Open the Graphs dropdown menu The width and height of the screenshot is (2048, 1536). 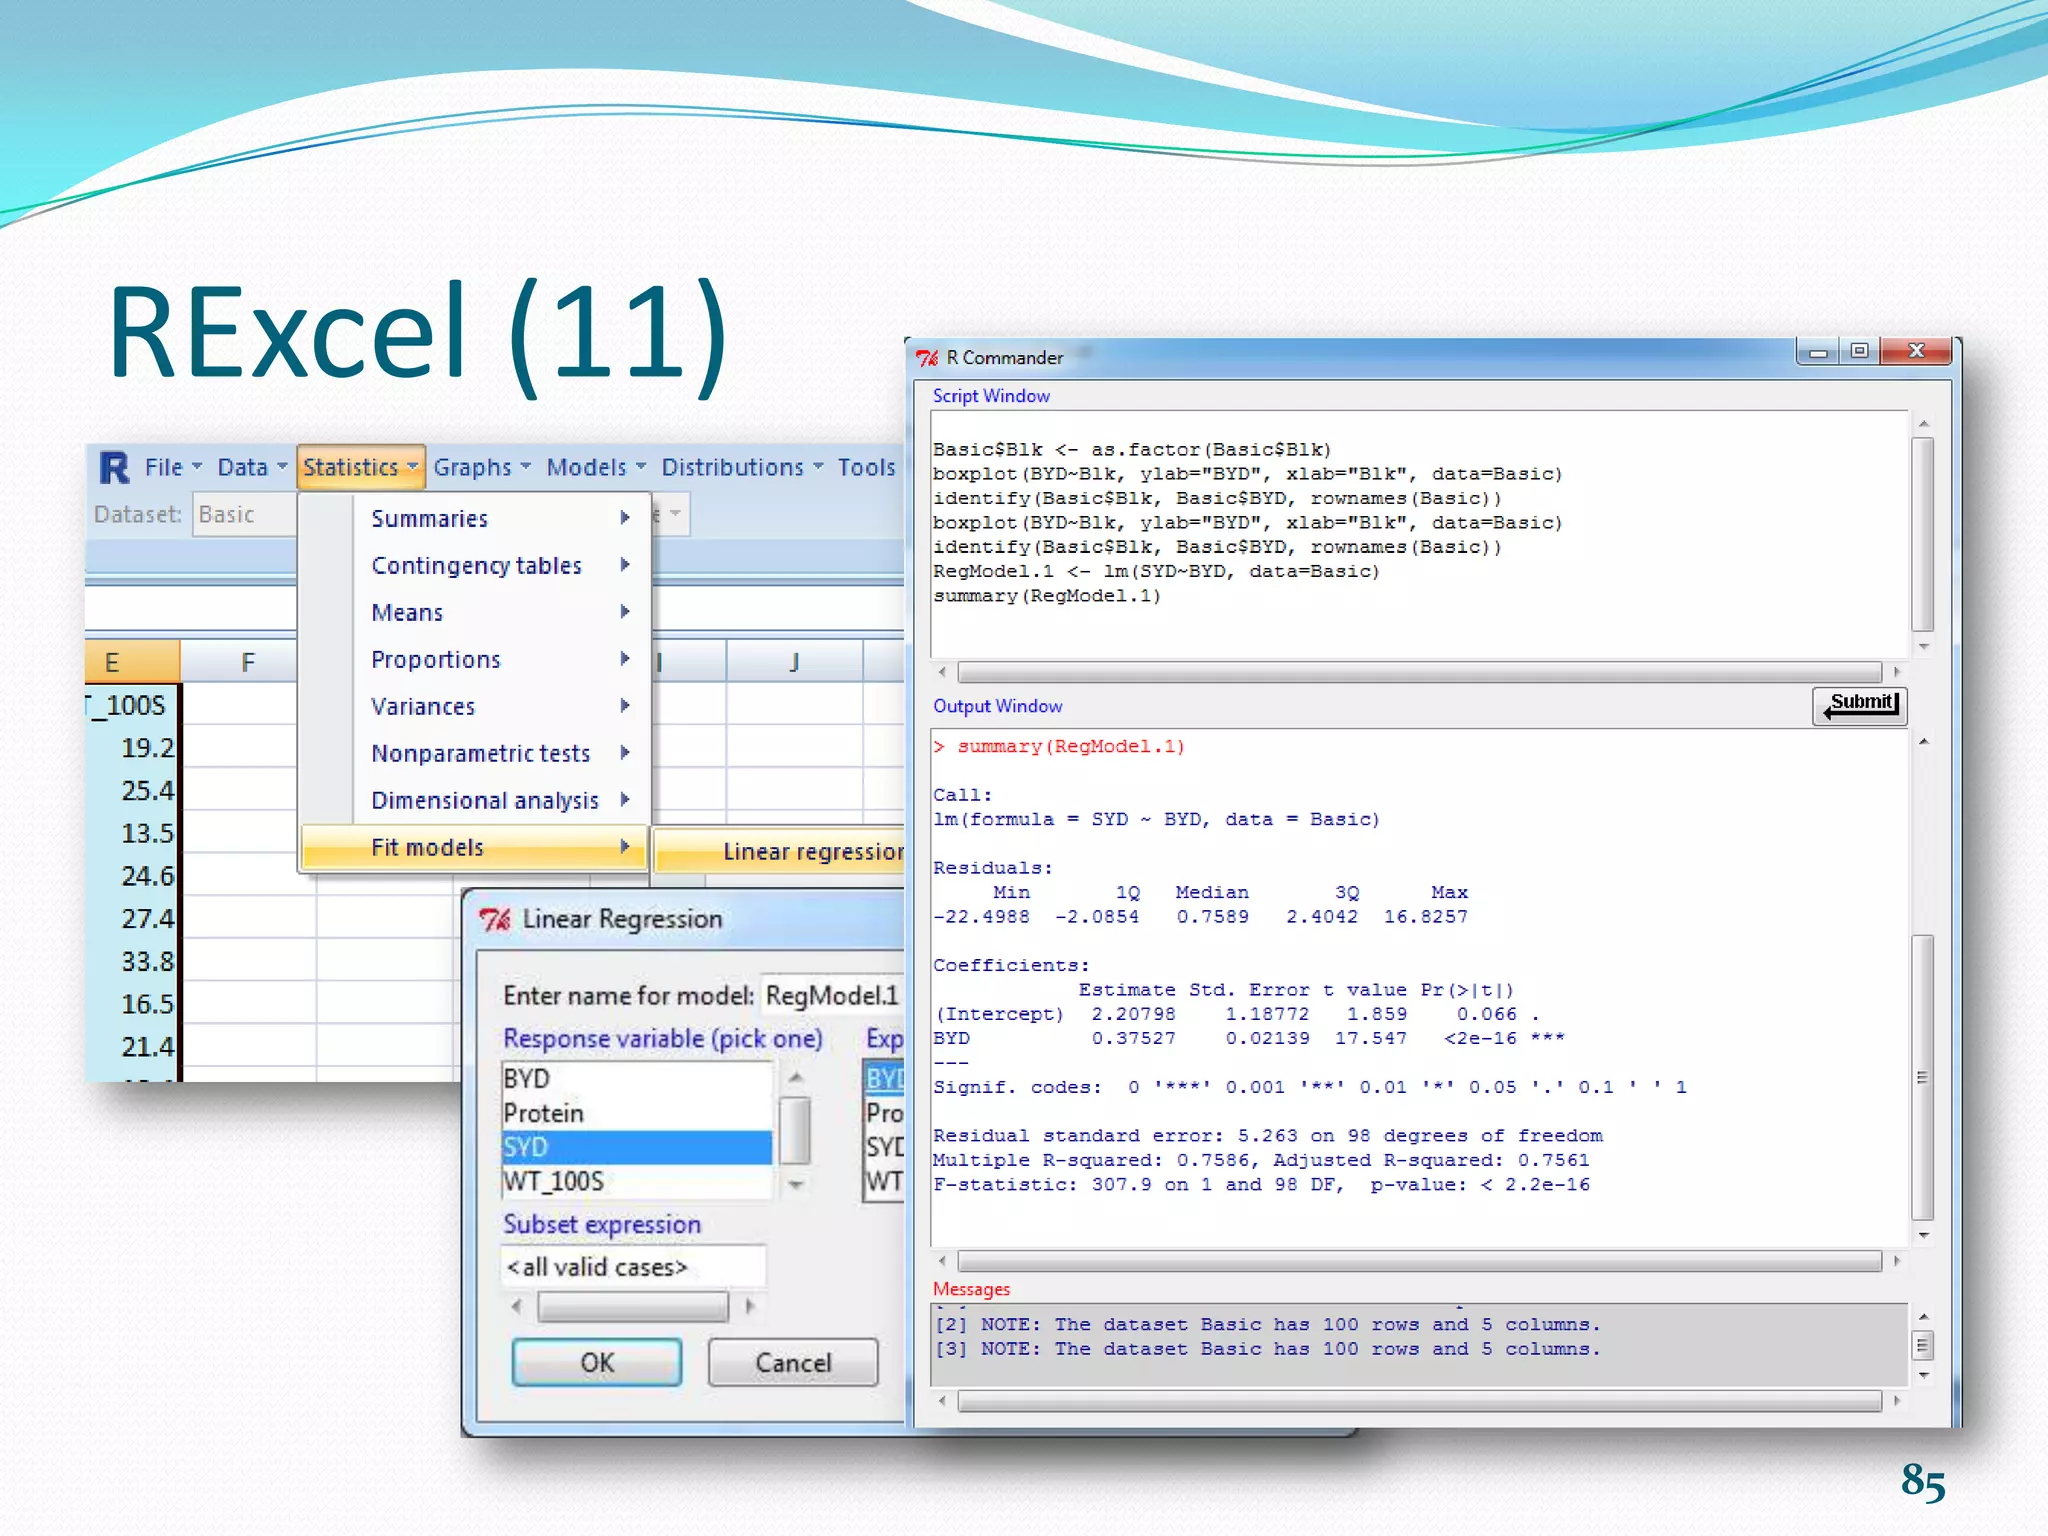[482, 467]
